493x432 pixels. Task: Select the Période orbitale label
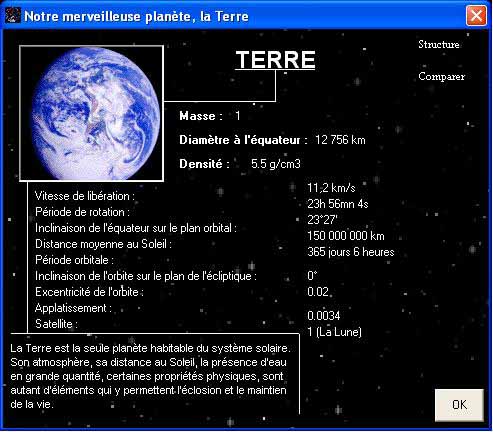coord(74,260)
